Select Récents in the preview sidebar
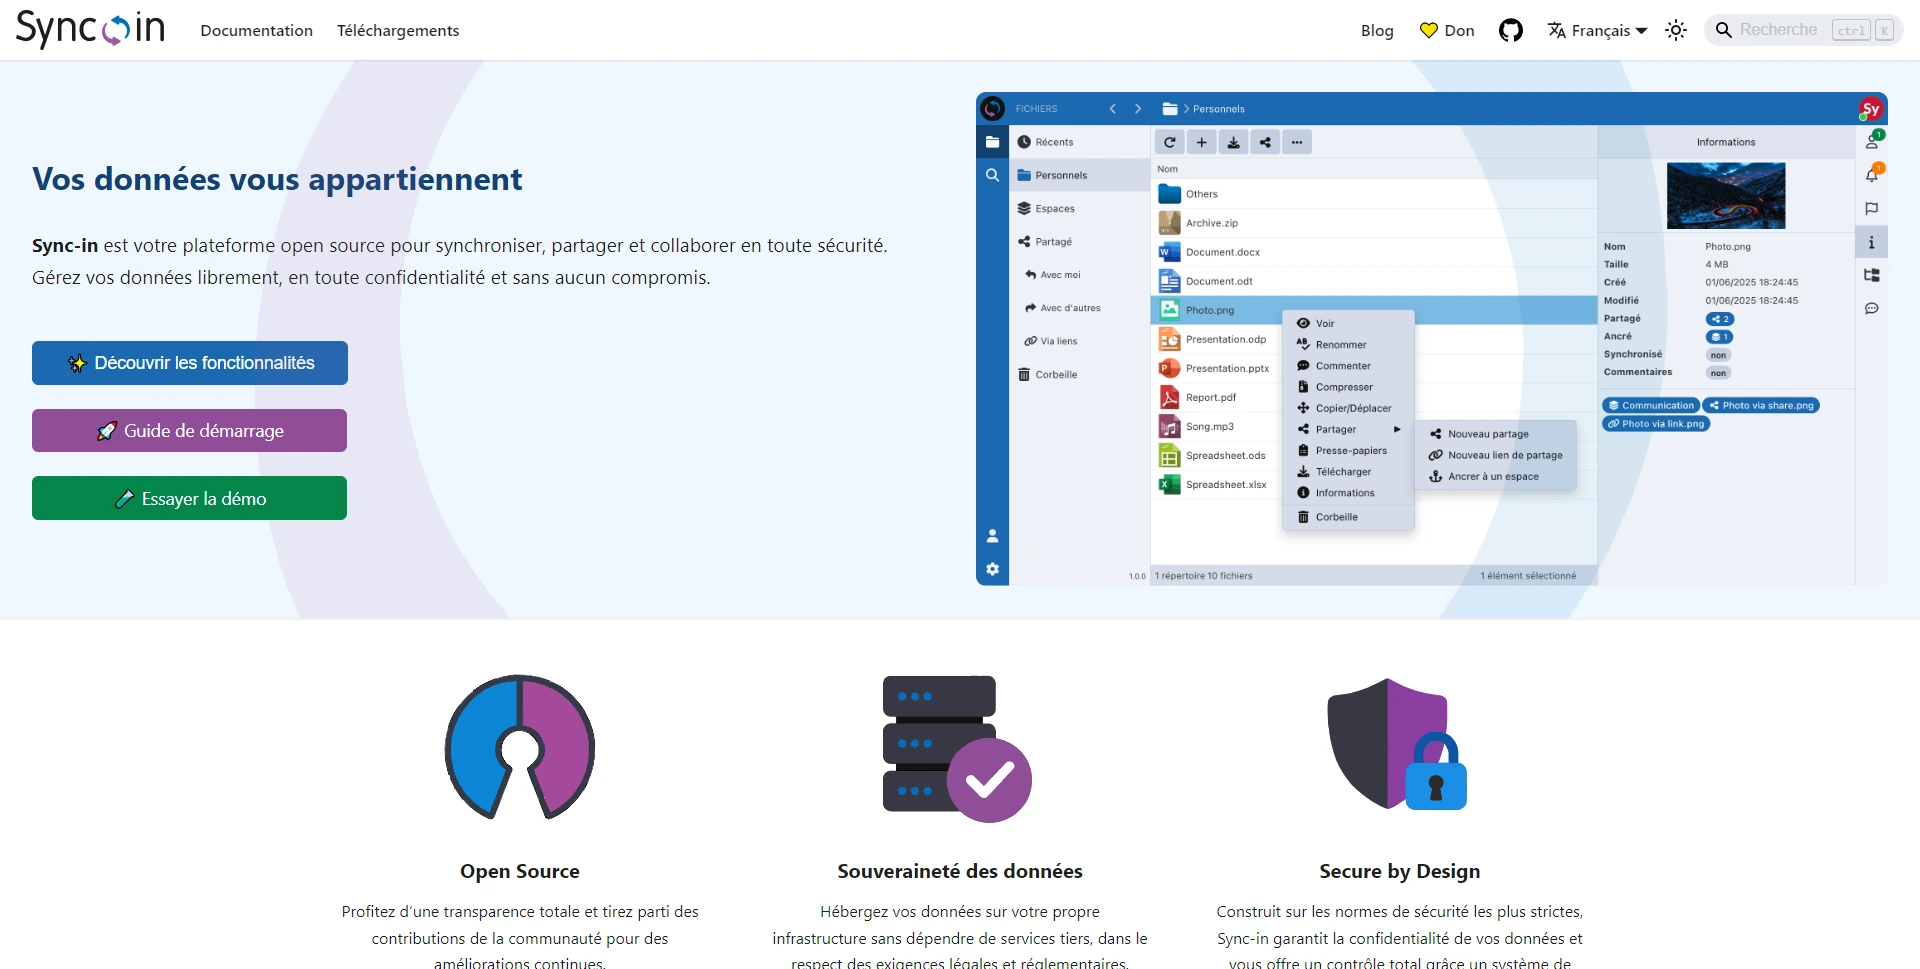The height and width of the screenshot is (969, 1920). [x=1080, y=142]
